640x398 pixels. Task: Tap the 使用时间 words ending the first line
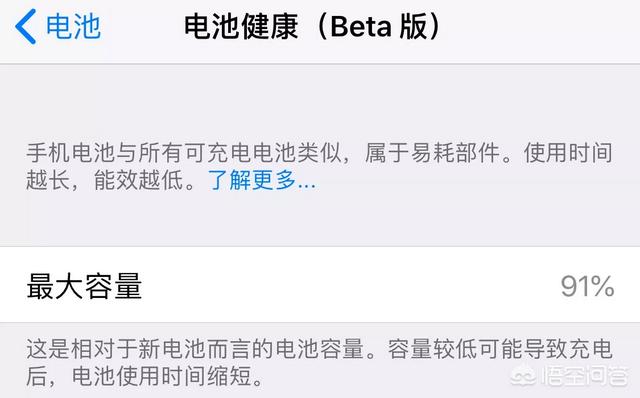coord(568,153)
